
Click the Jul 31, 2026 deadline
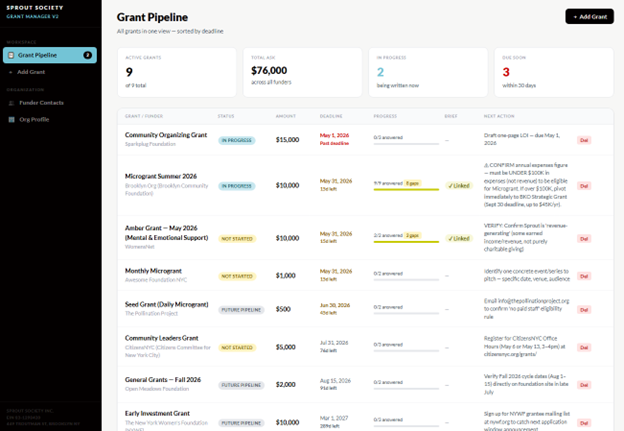(x=334, y=343)
